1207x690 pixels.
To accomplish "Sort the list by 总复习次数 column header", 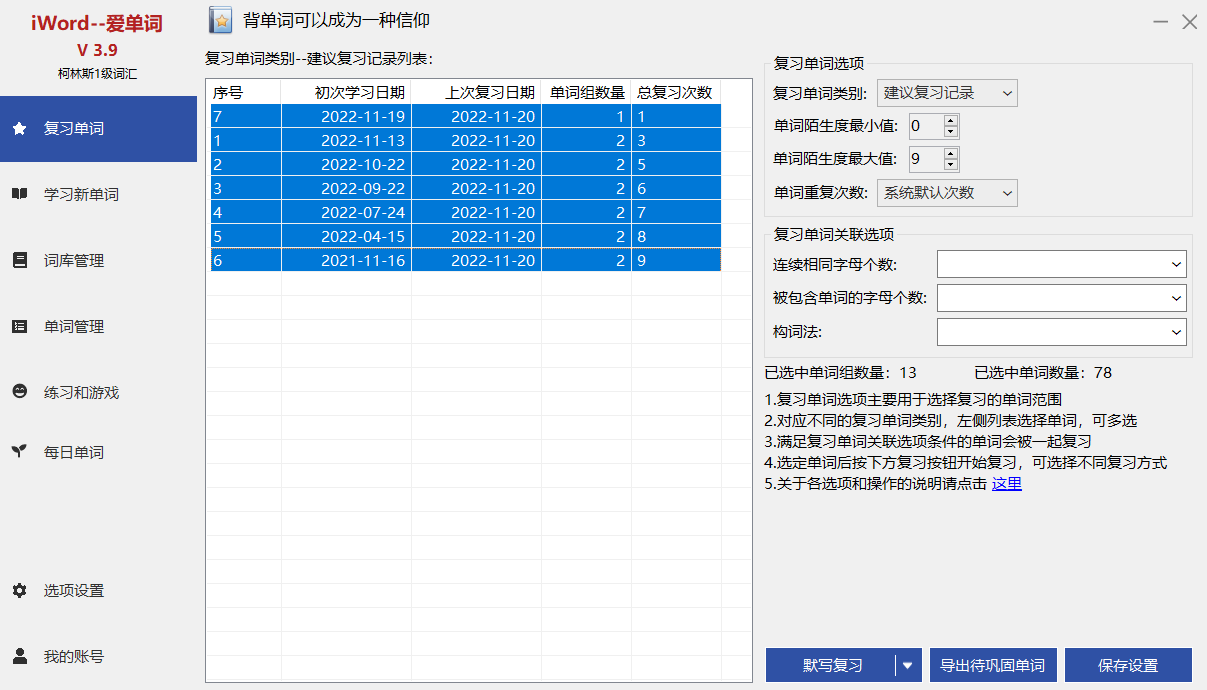I will [x=674, y=93].
